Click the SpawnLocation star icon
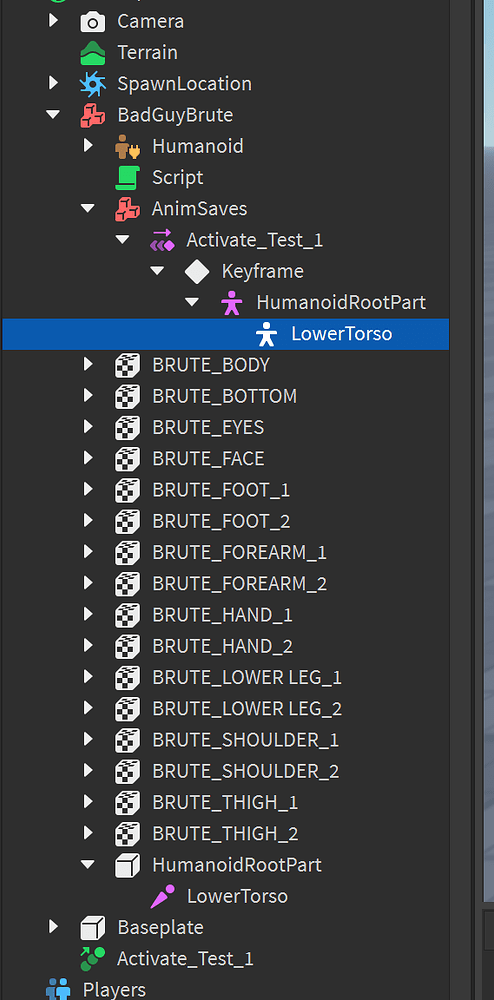The height and width of the screenshot is (1000, 494). tap(93, 84)
